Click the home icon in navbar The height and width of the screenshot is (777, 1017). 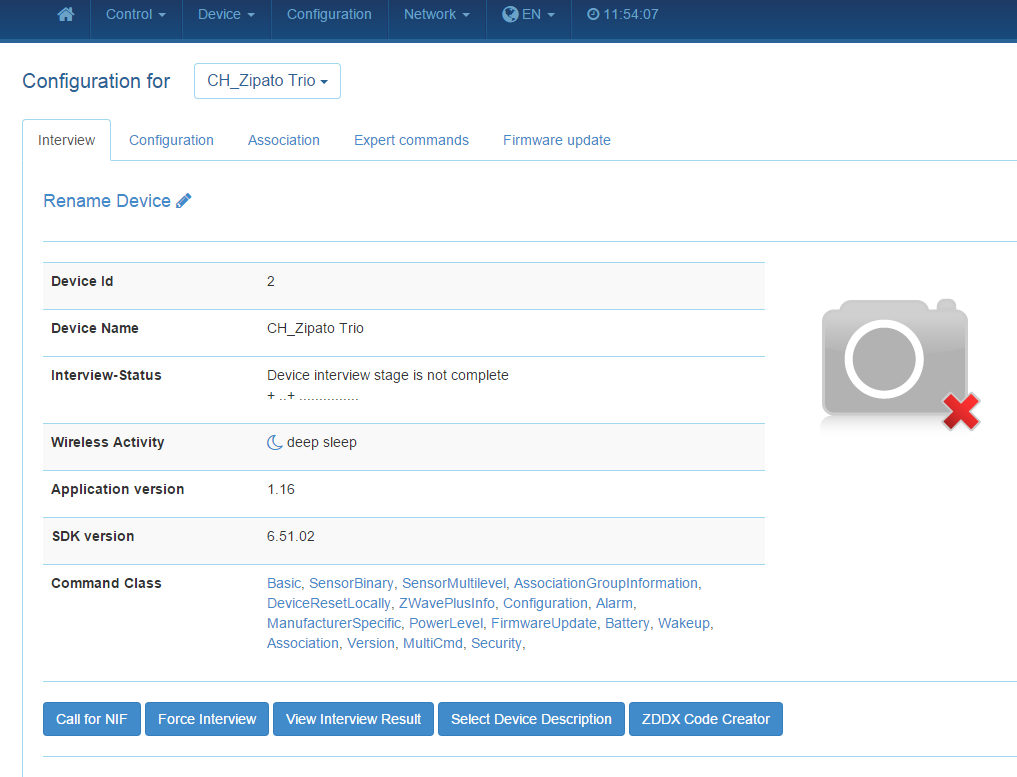click(x=66, y=15)
